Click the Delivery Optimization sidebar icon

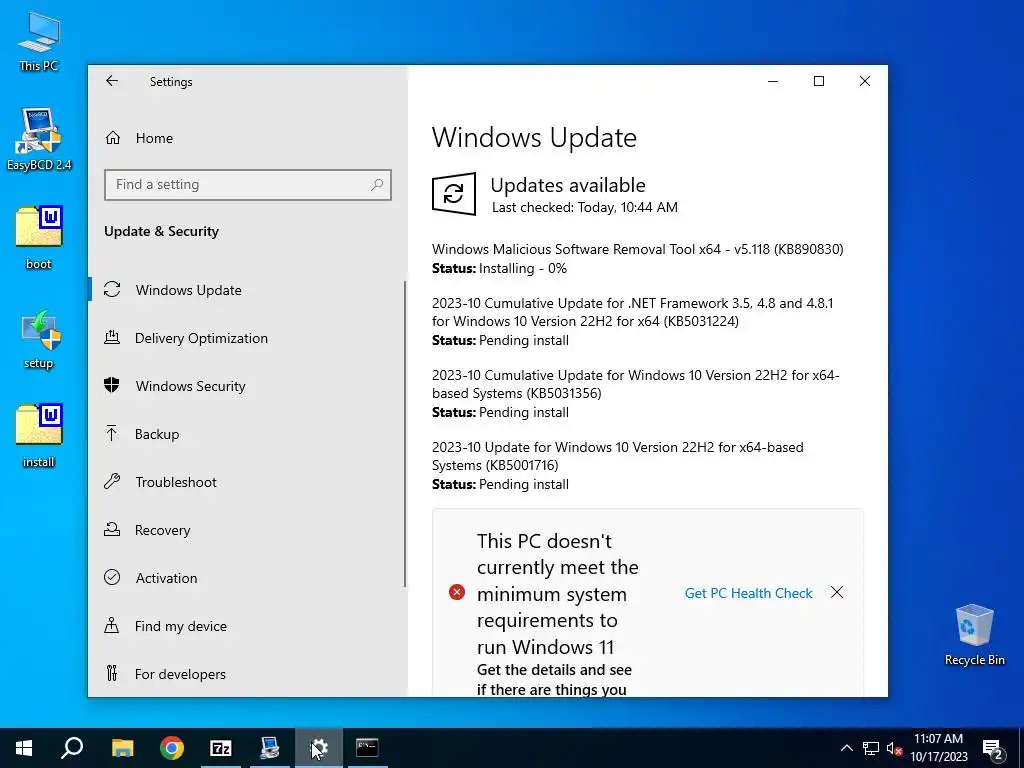click(112, 338)
